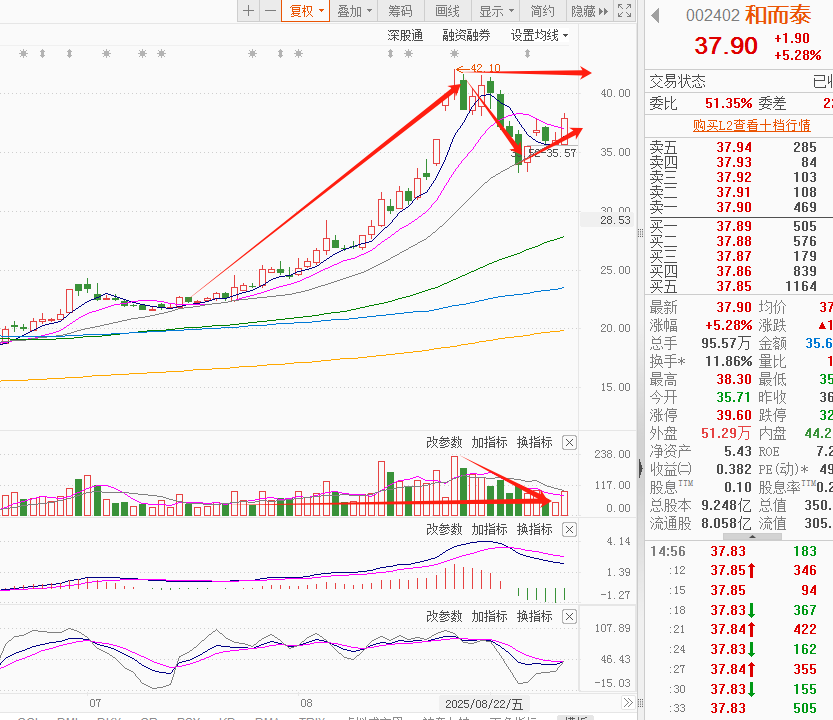Activate the 画线 drawing tool

[x=447, y=11]
